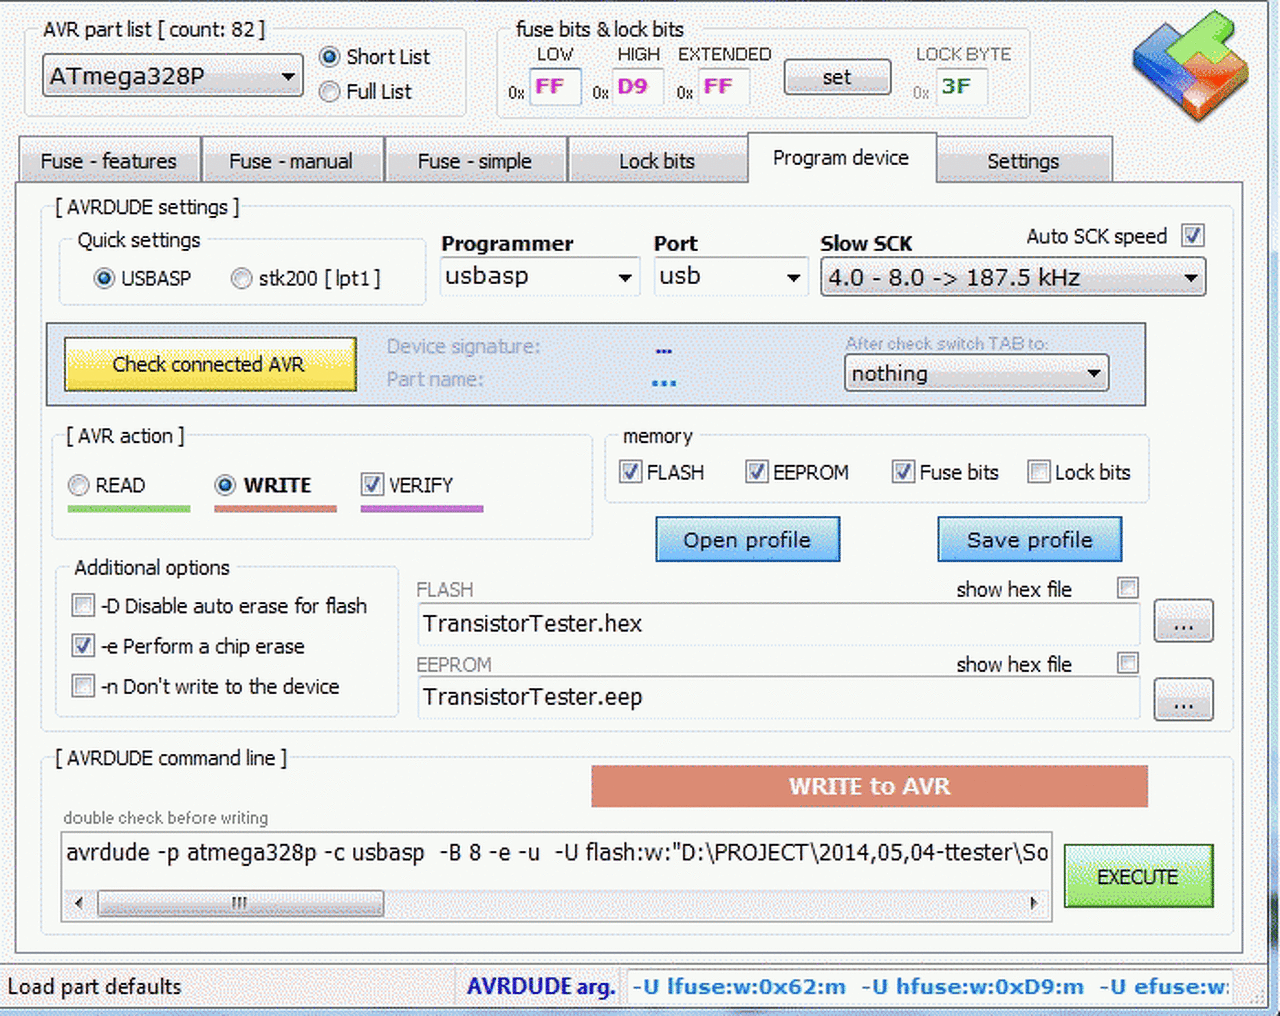Click the EXTENDED fuse value field
This screenshot has width=1280, height=1016.
coord(722,87)
